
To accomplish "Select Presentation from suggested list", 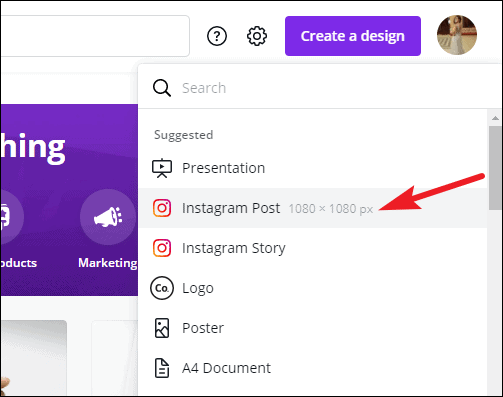I will pos(312,168).
